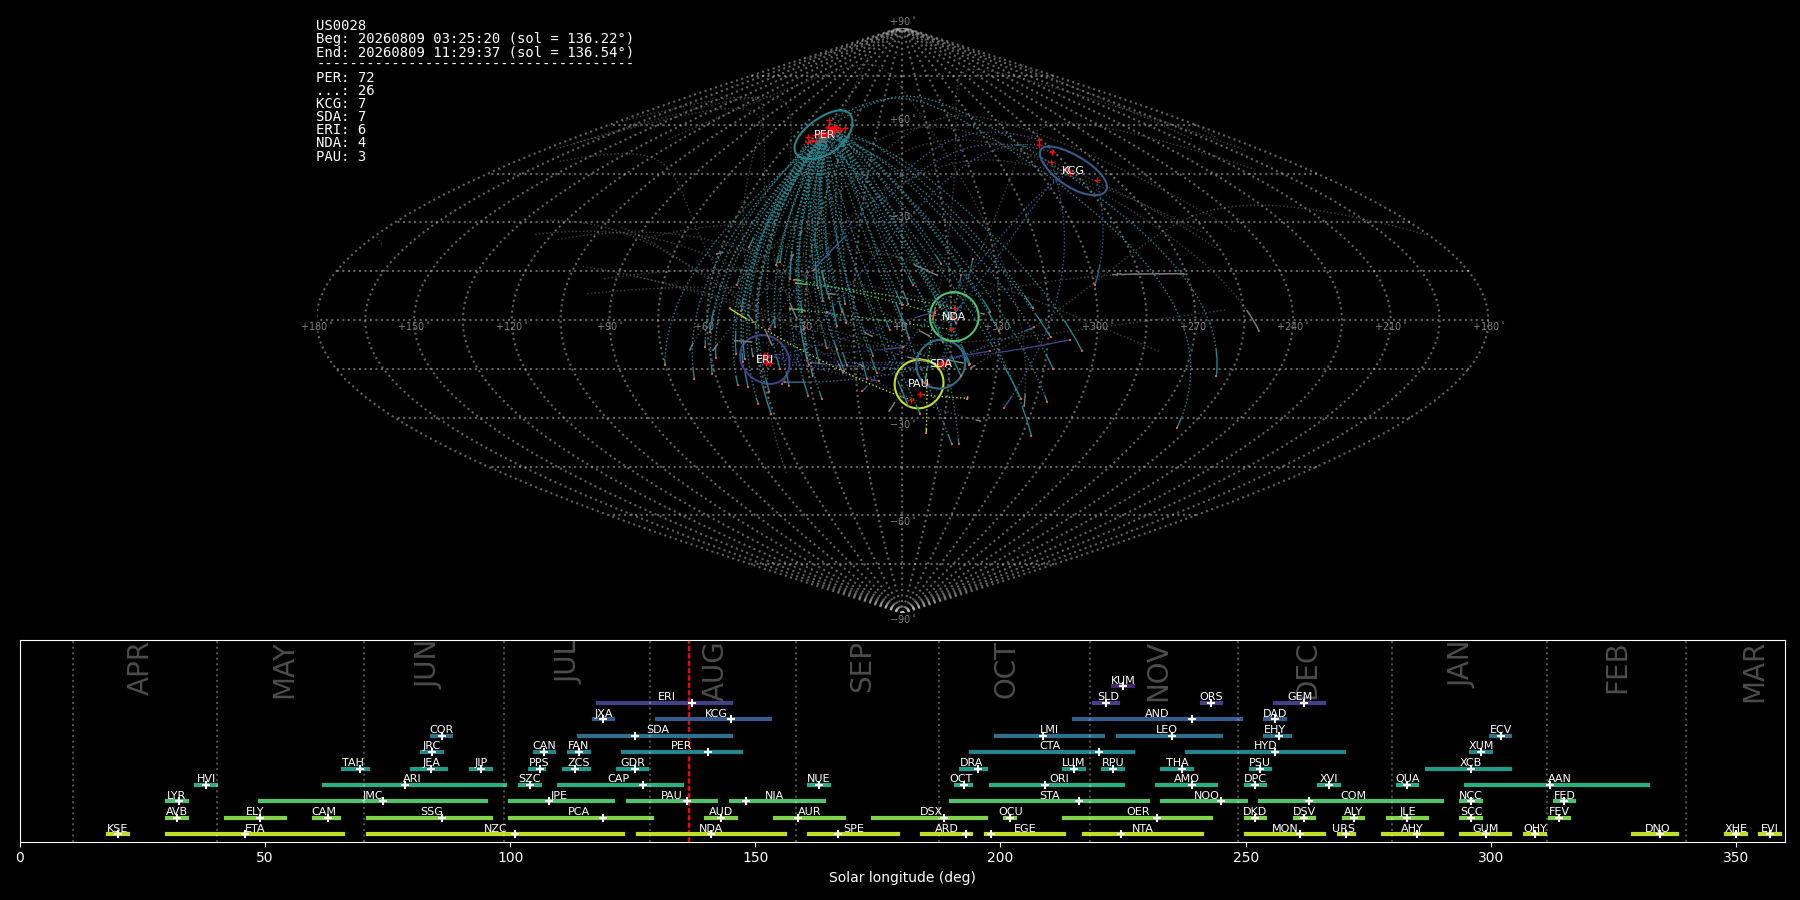Select the QUA shower marker
The width and height of the screenshot is (1800, 900).
(x=1407, y=785)
